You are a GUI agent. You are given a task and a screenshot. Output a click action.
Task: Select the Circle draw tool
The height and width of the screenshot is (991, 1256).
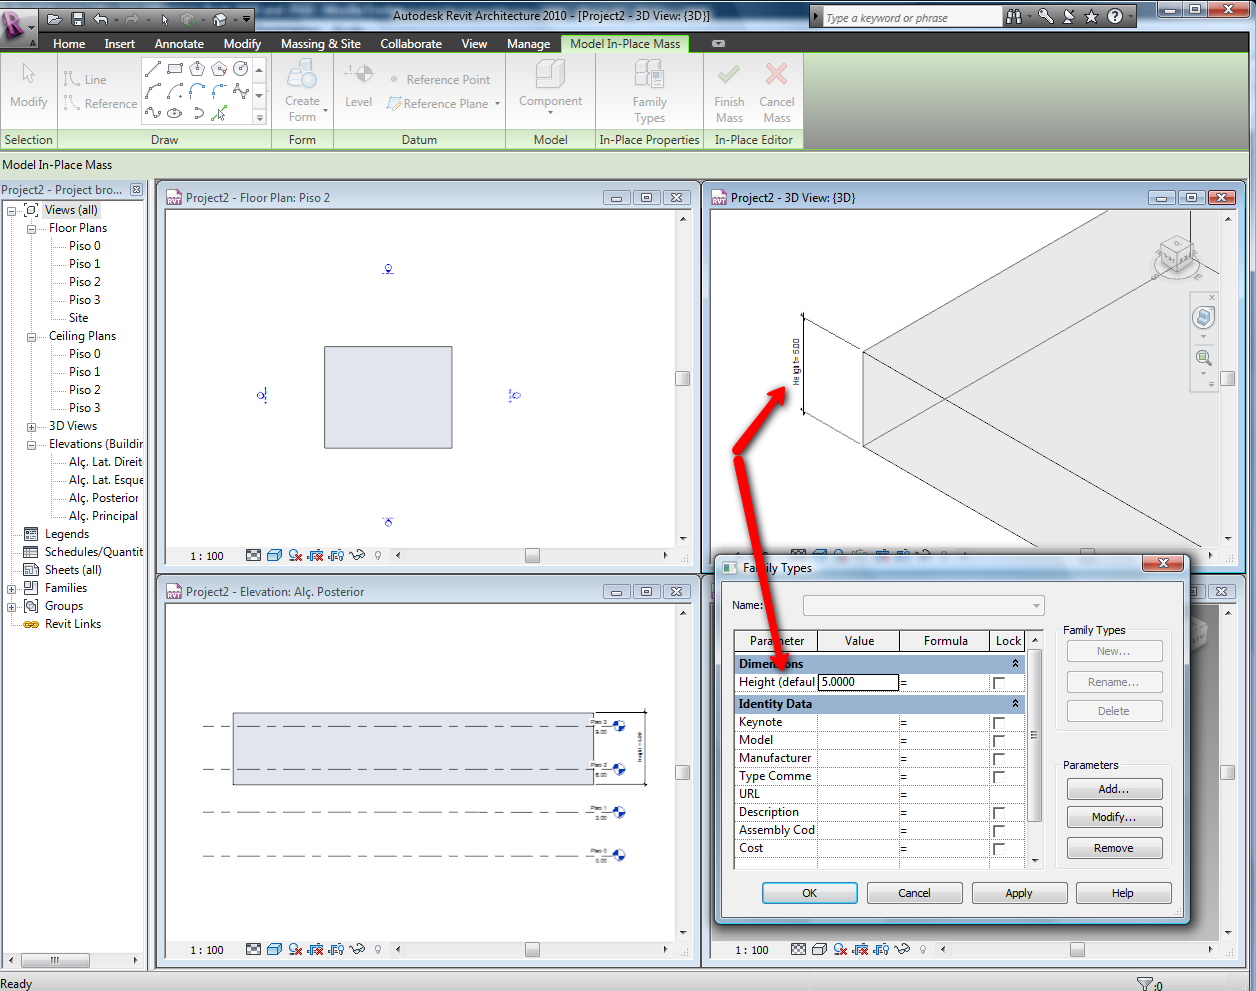point(241,69)
